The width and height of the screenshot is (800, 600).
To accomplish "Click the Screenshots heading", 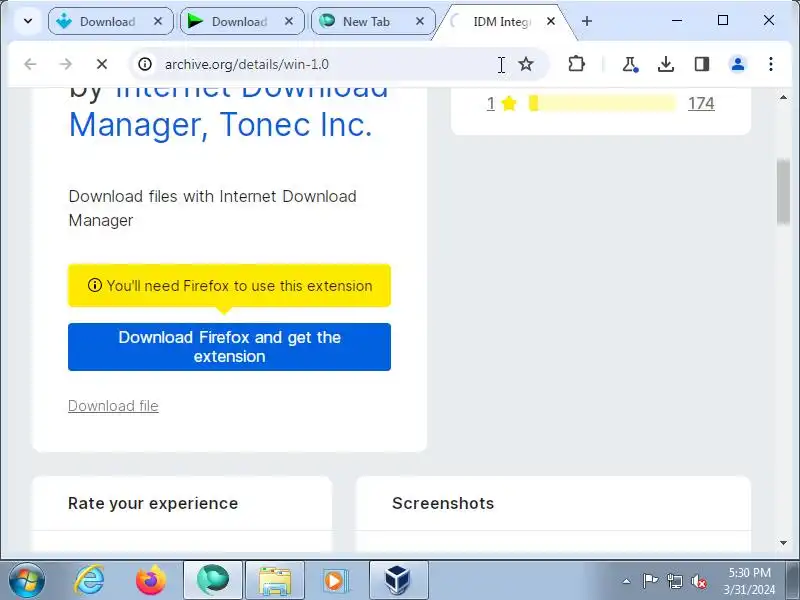I will coord(443,504).
